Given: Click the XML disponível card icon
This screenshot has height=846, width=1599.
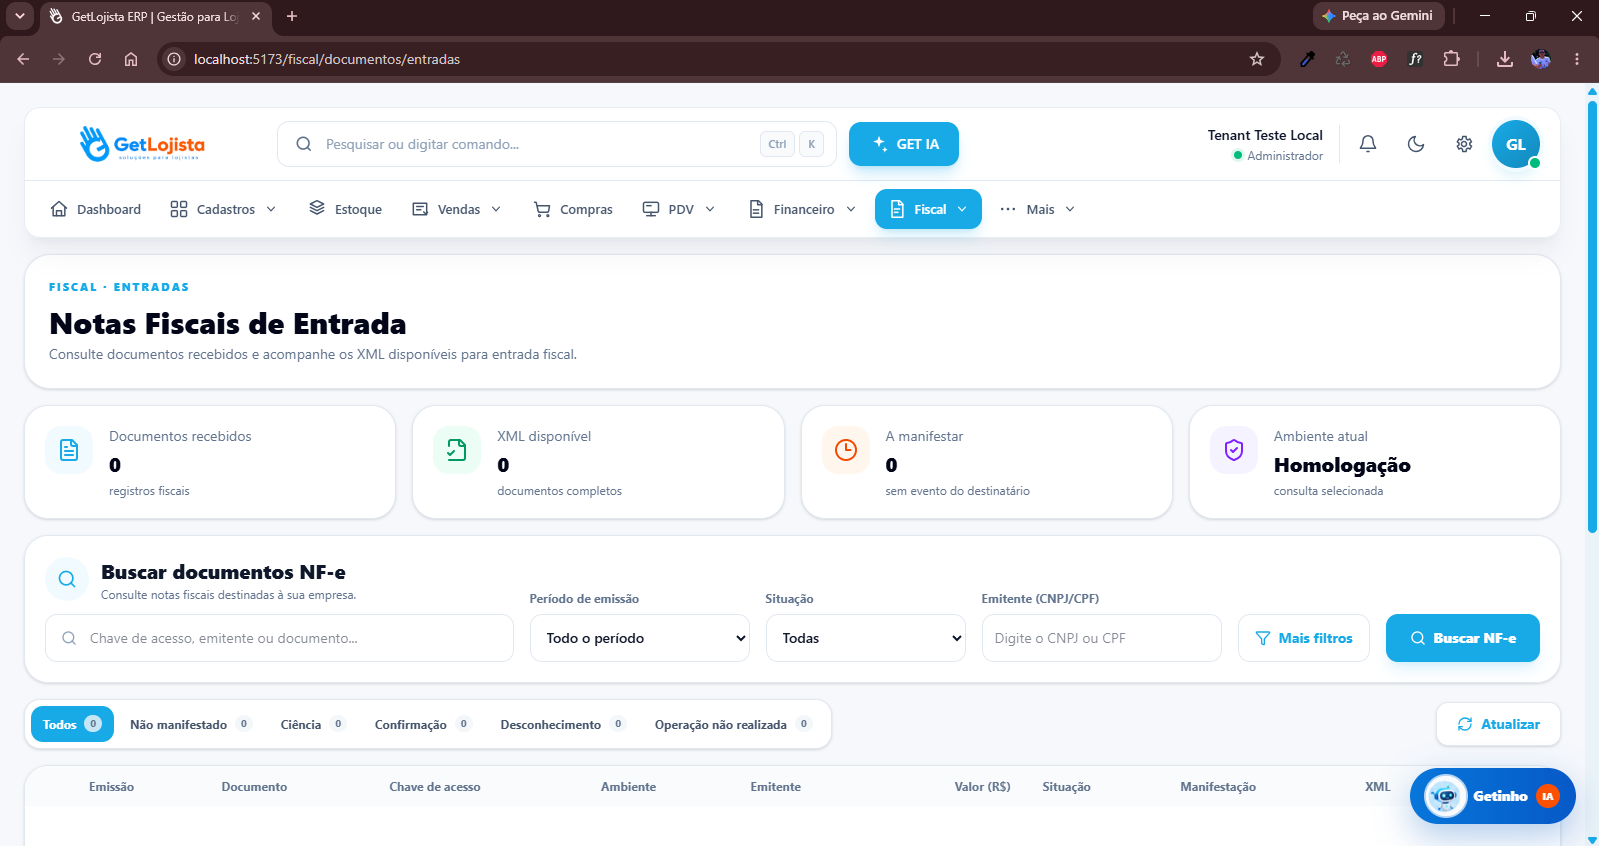Looking at the screenshot, I should point(457,450).
